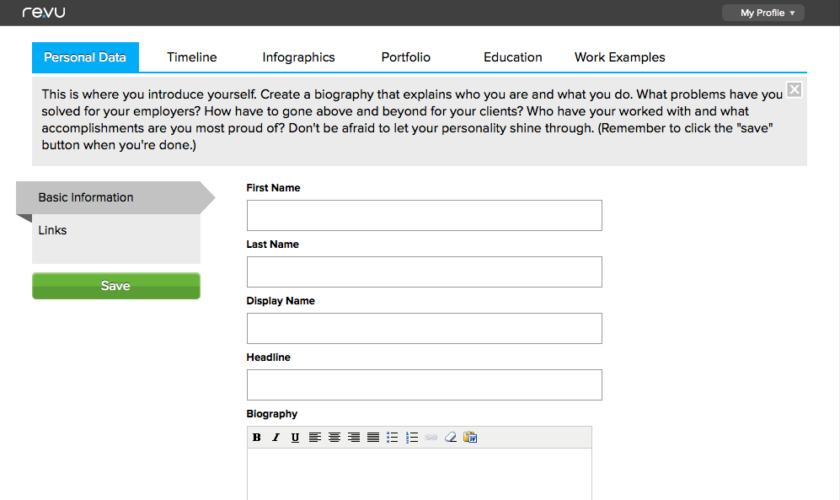The height and width of the screenshot is (500, 840).
Task: Toggle italic formatting in Biography editor
Action: (x=276, y=438)
